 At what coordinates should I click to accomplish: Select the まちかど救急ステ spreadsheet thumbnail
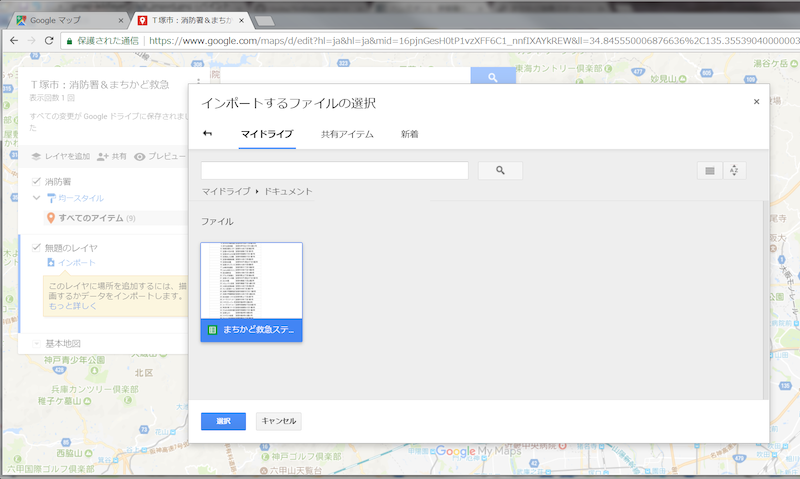point(252,292)
